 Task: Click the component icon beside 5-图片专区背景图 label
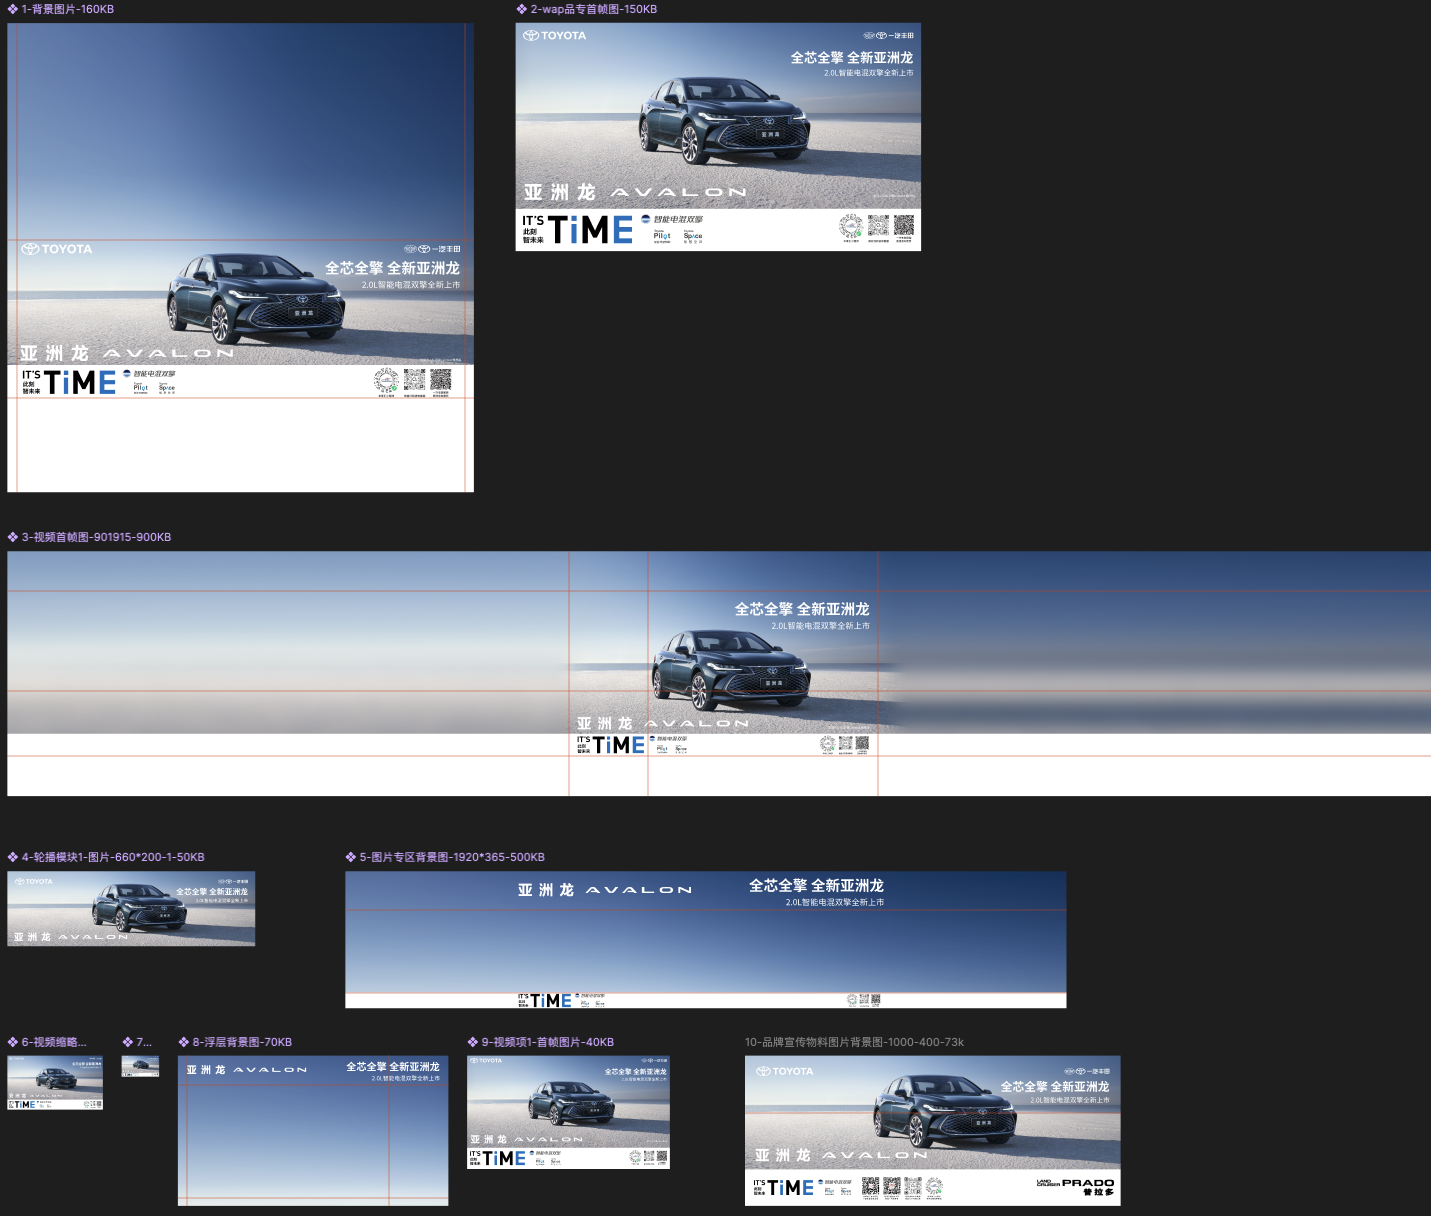point(351,857)
